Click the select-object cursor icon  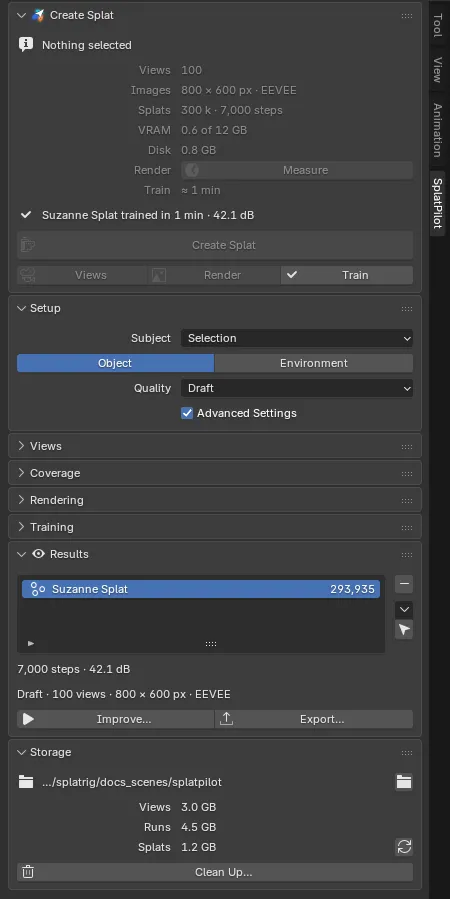click(404, 630)
